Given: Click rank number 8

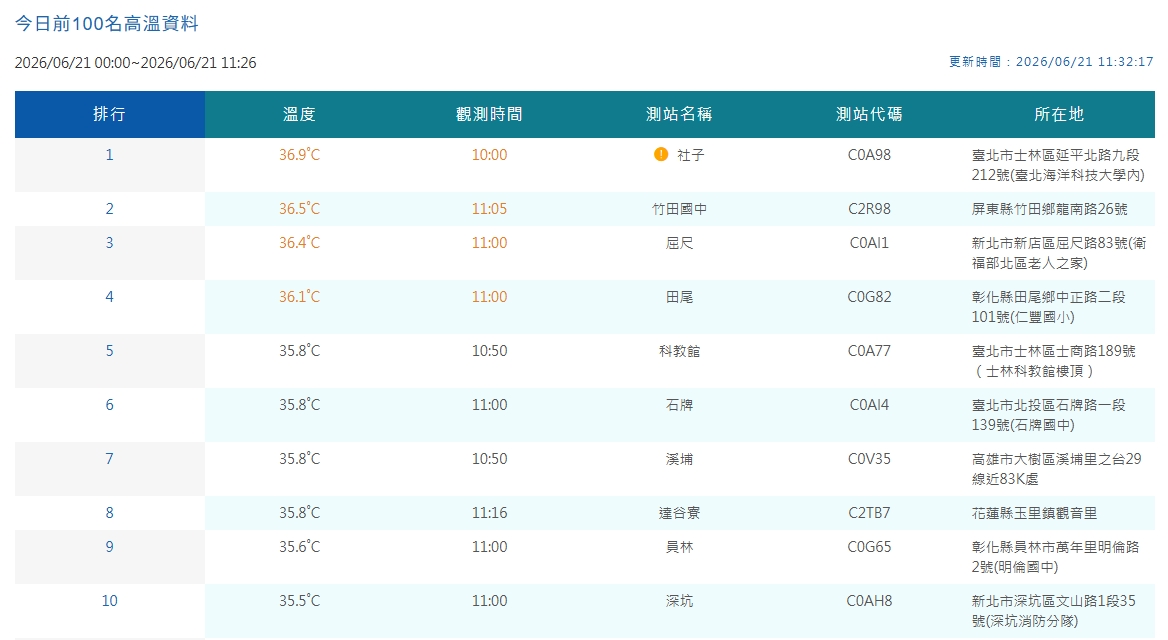Looking at the screenshot, I should pos(110,513).
